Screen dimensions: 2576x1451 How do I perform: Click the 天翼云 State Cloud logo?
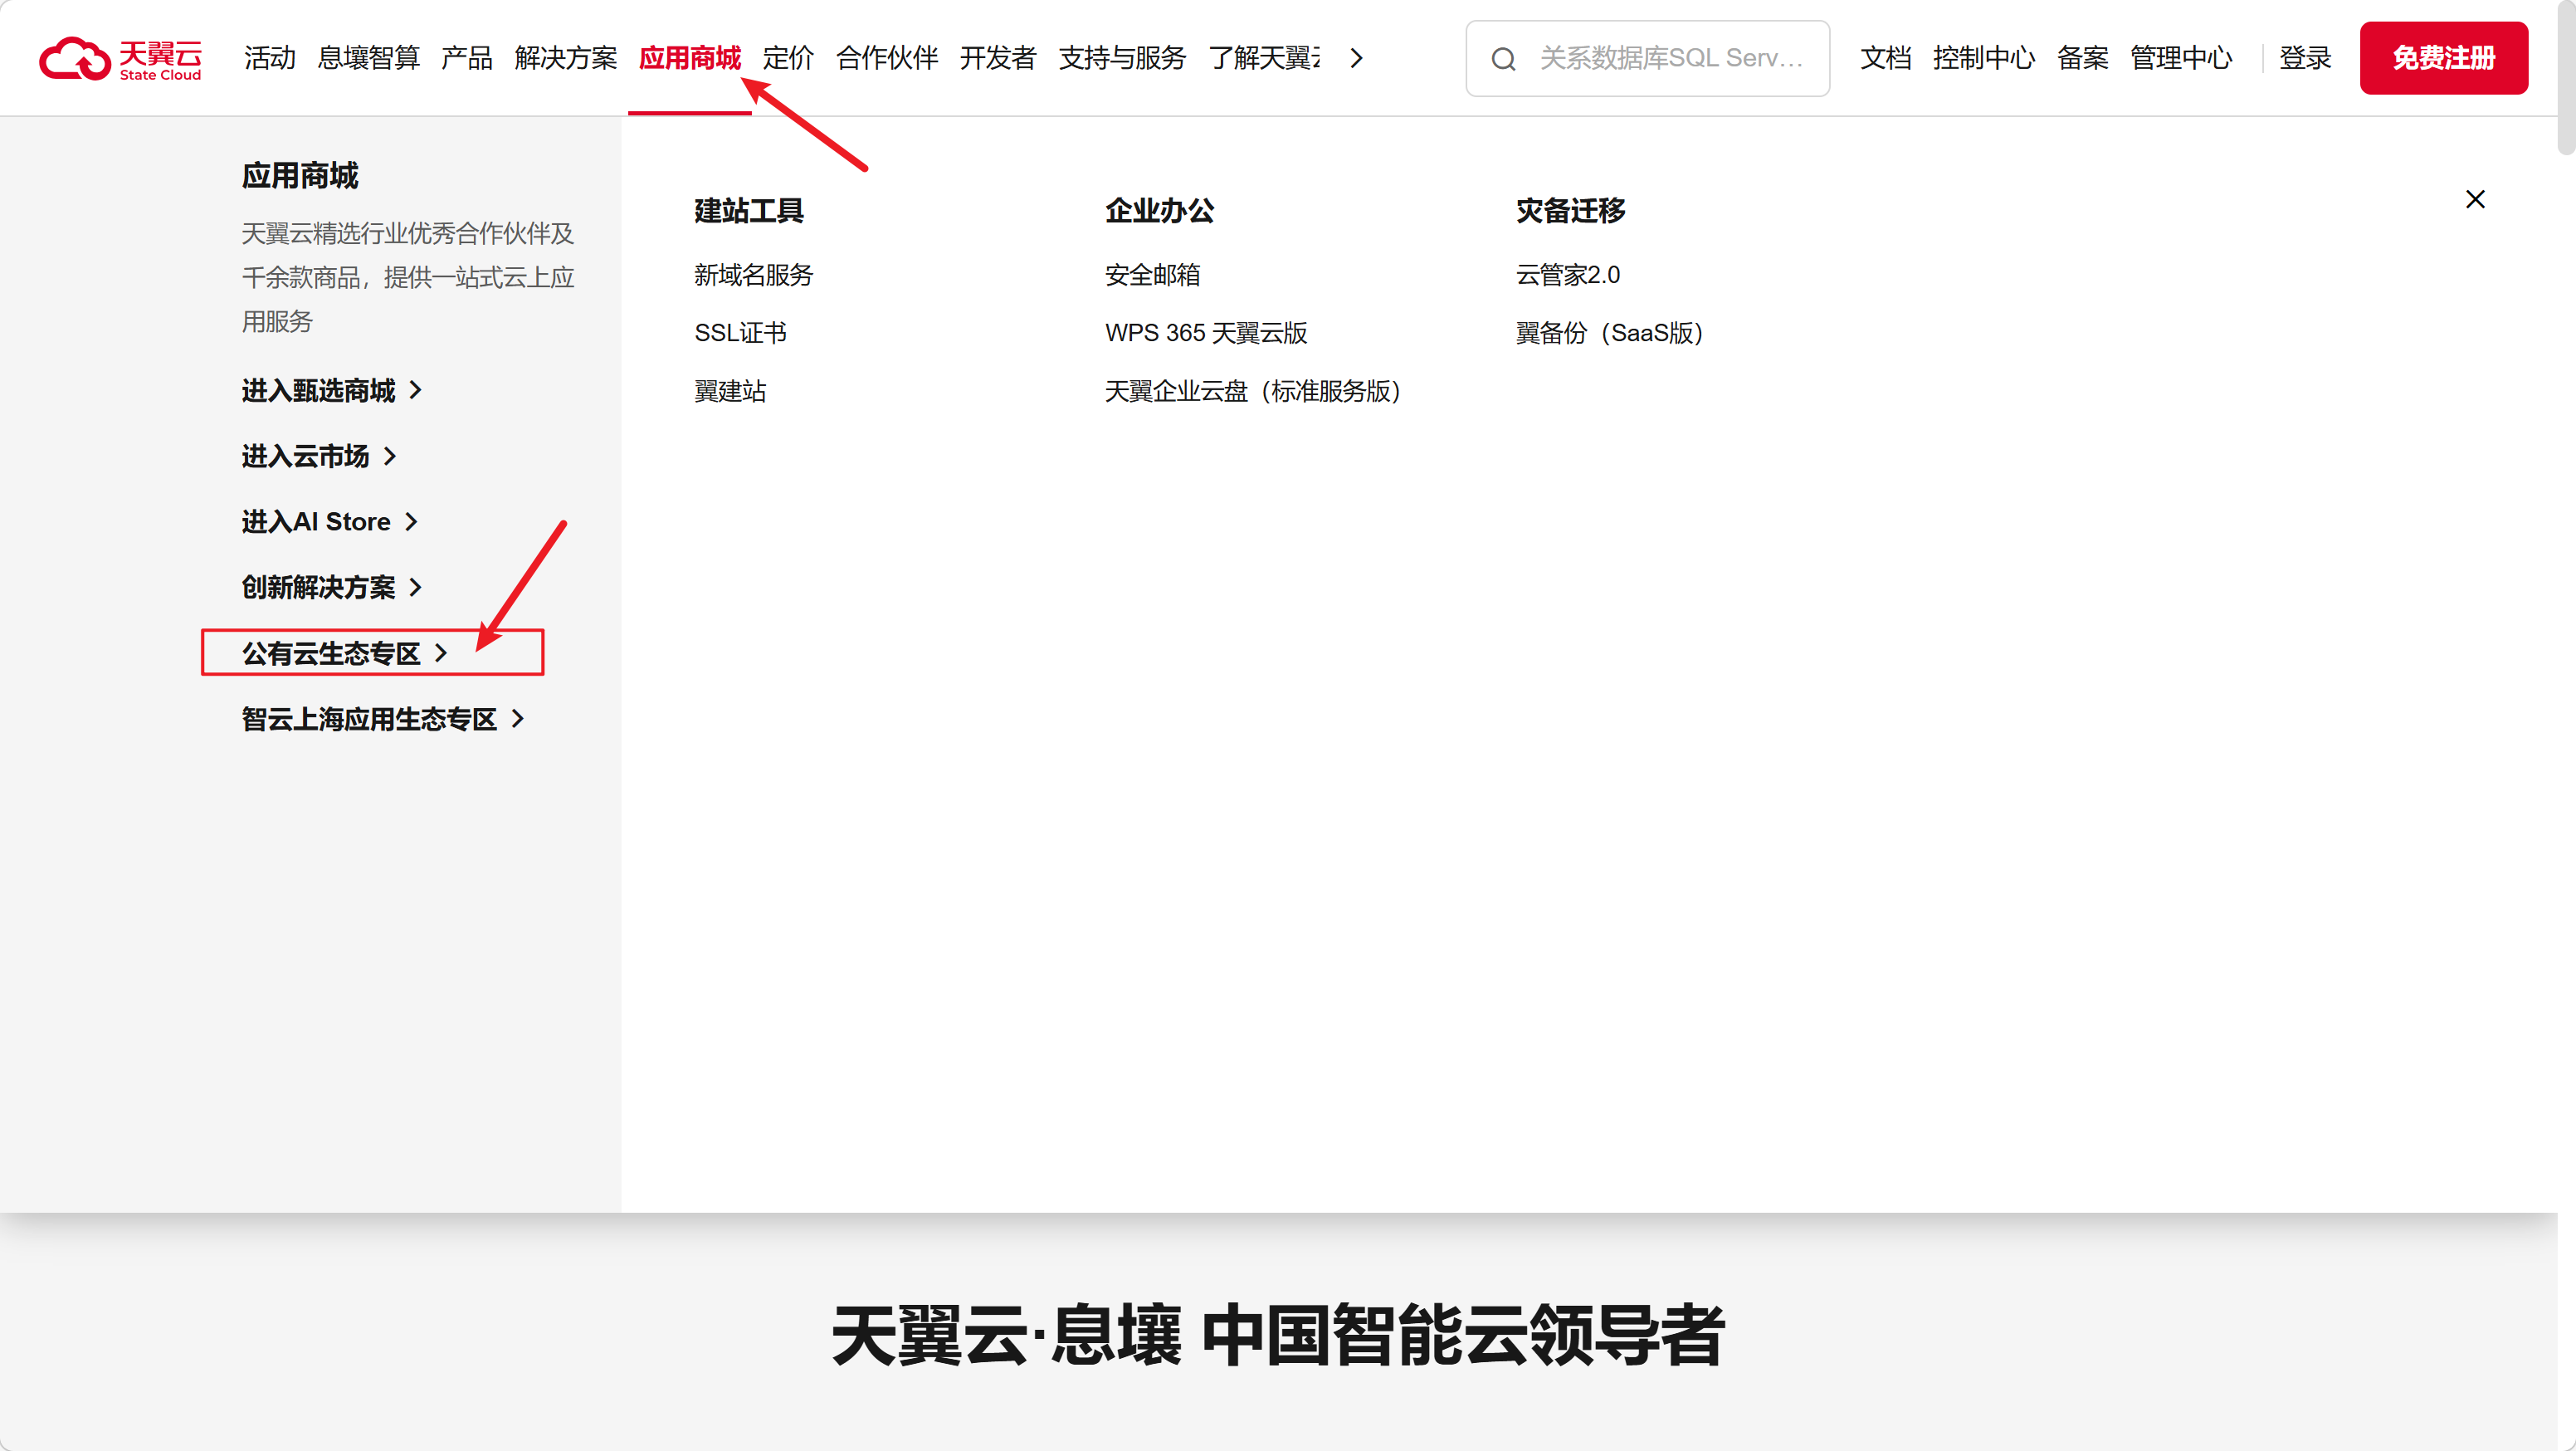120,58
